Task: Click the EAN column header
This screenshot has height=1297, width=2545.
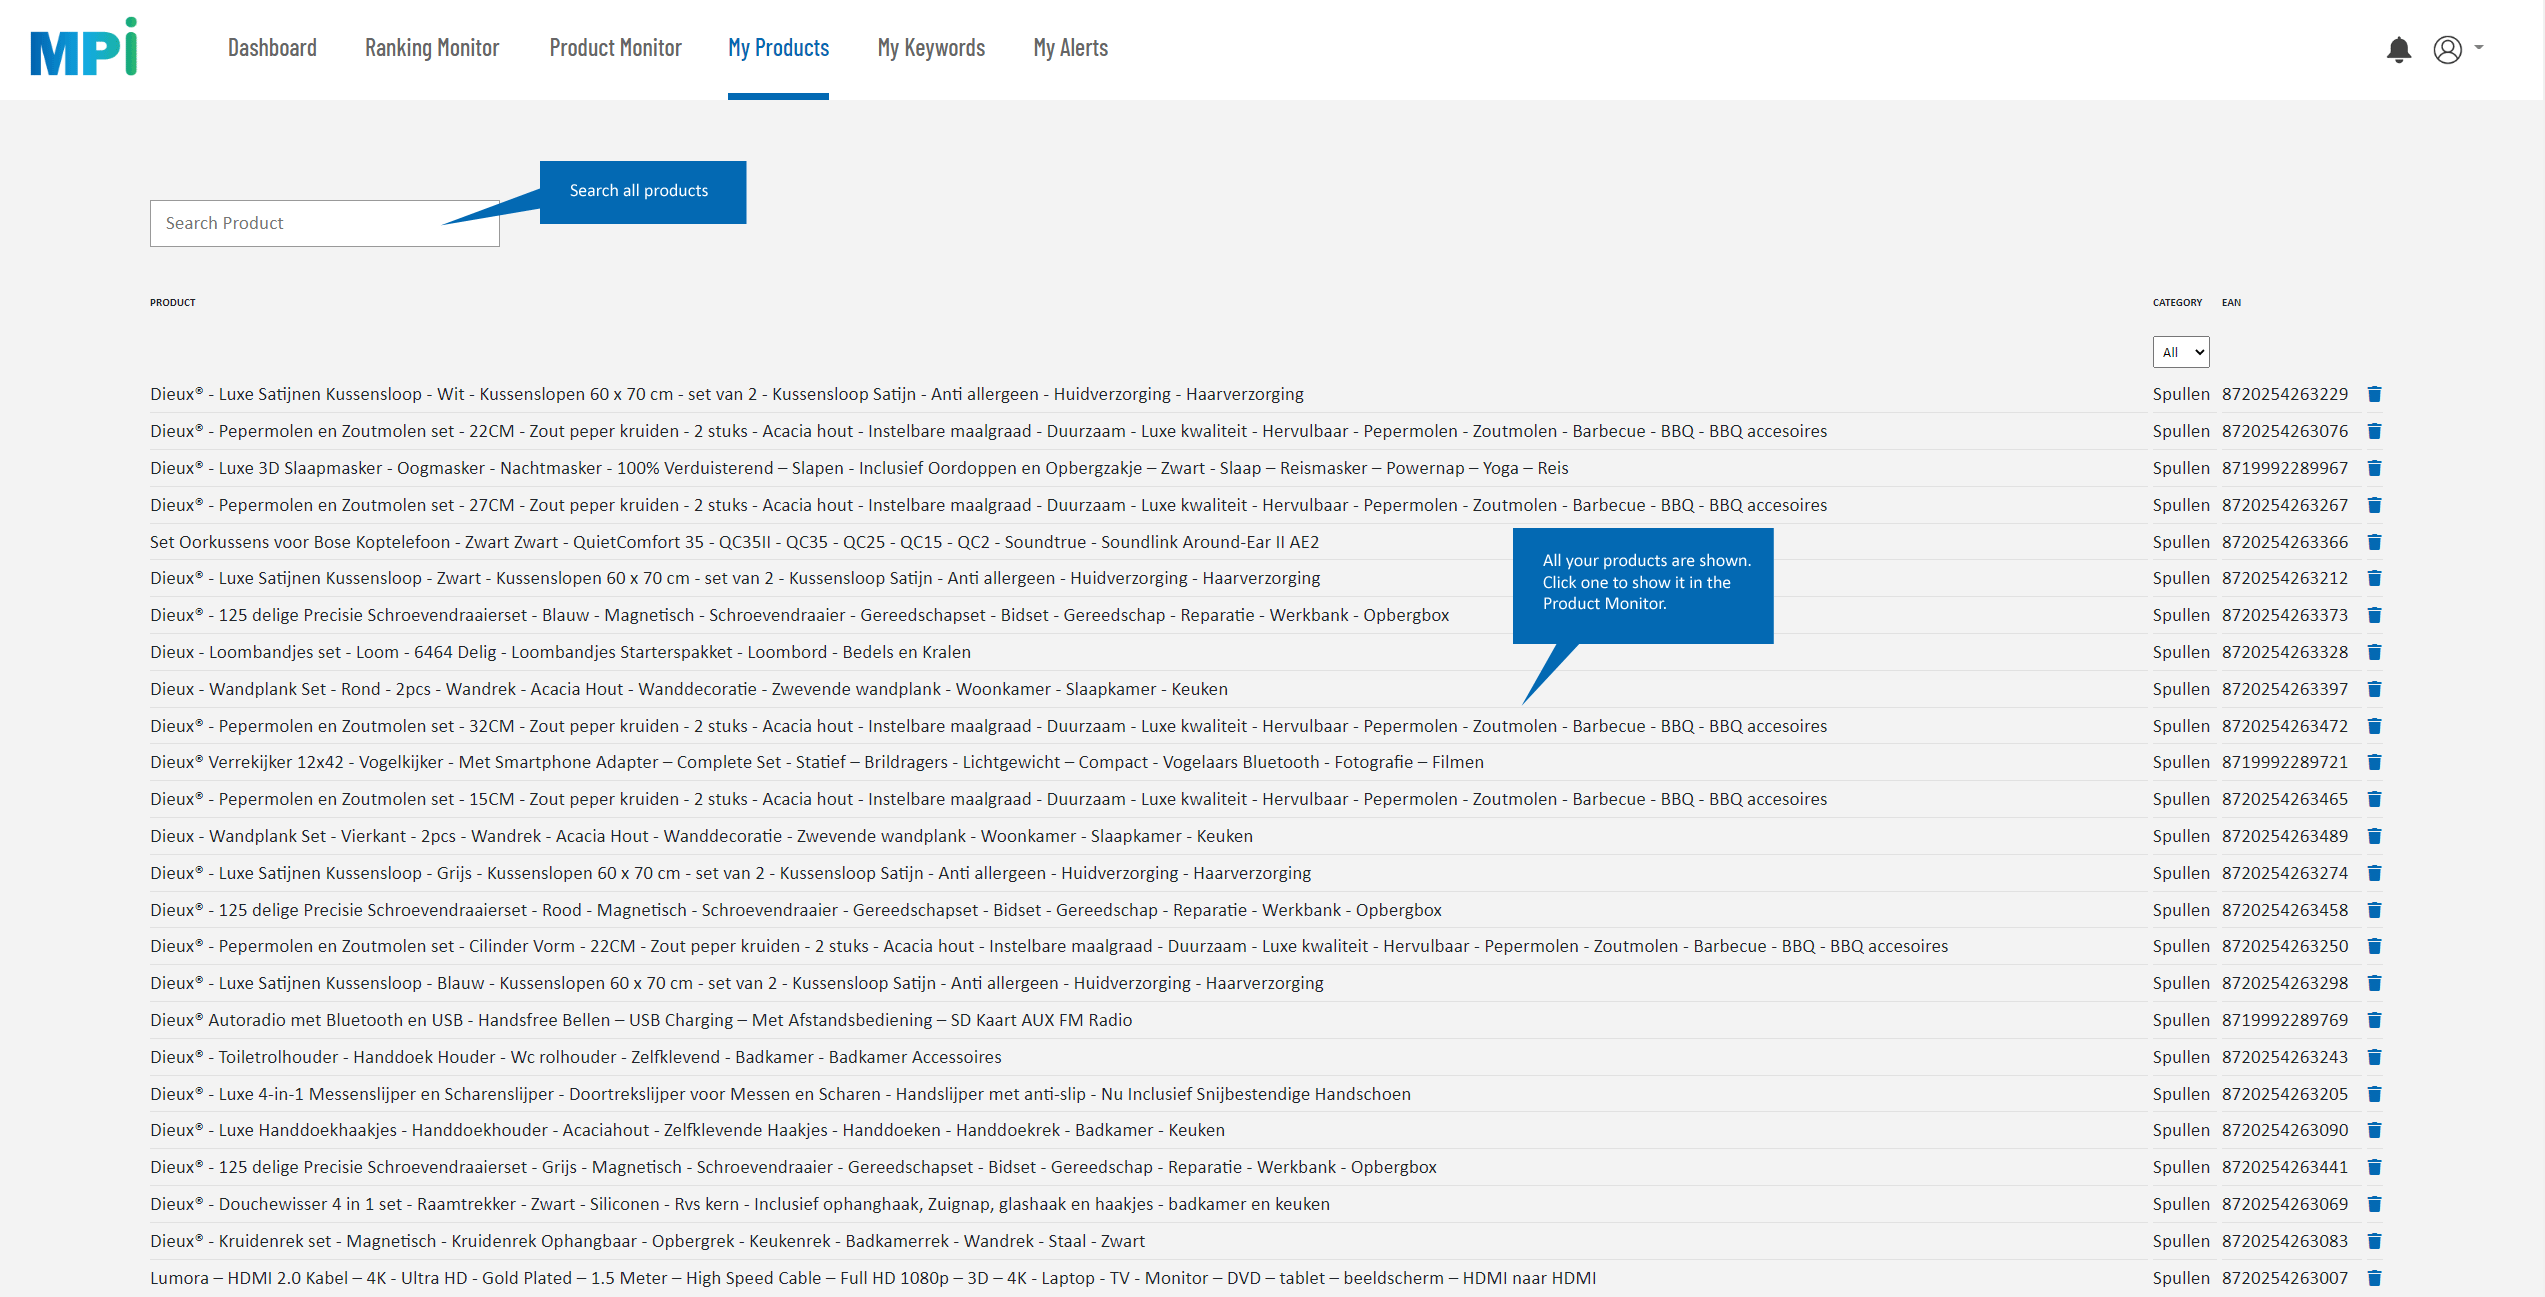Action: (x=2232, y=302)
